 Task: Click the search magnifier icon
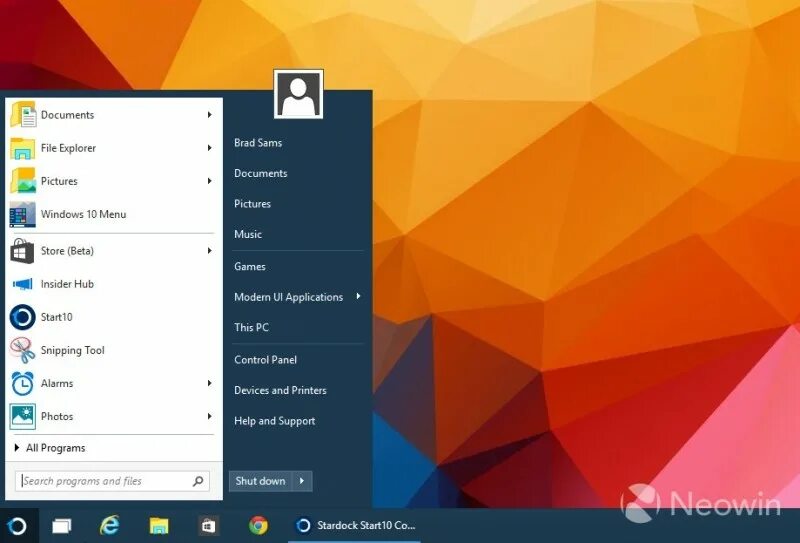(198, 481)
